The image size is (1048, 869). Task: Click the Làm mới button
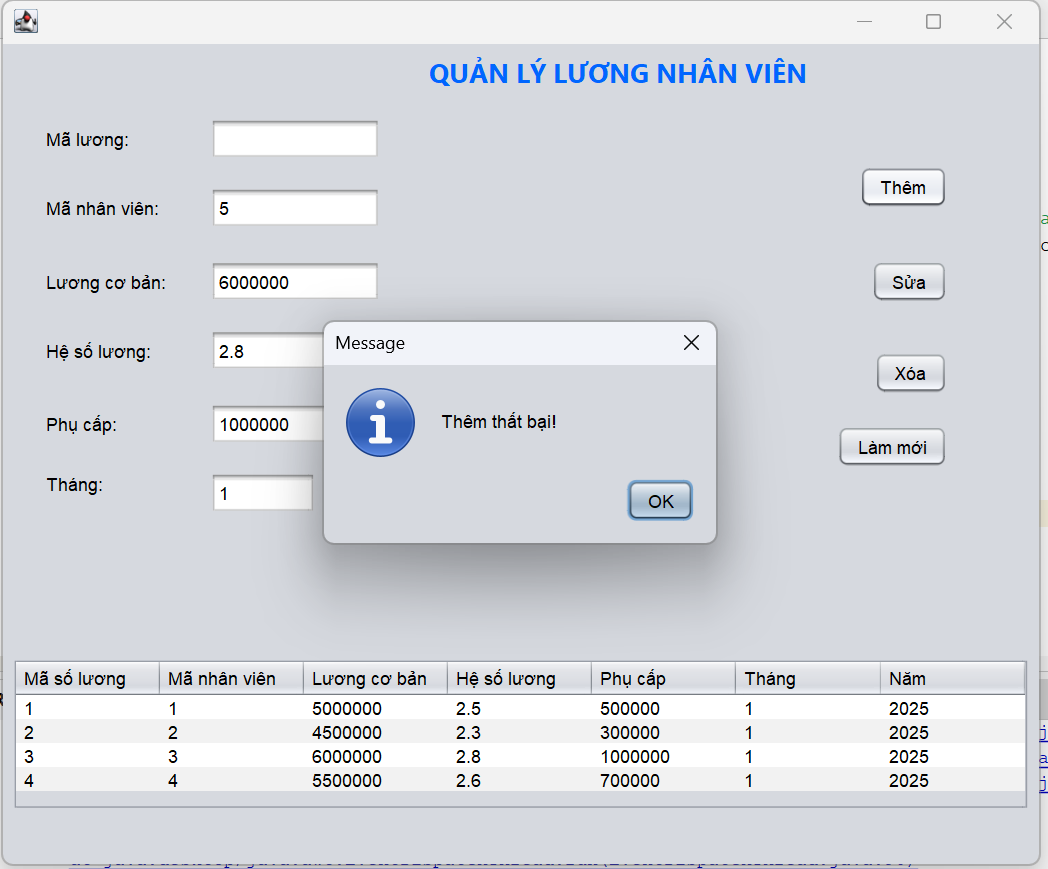point(892,447)
